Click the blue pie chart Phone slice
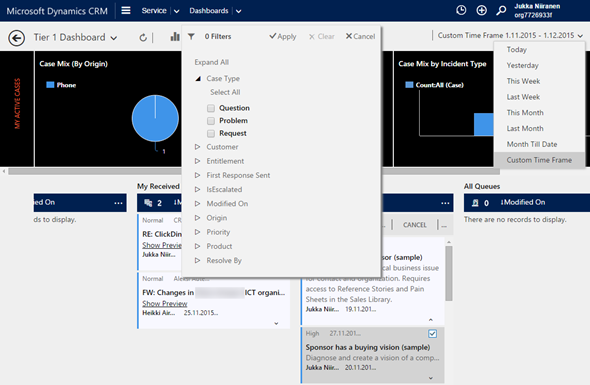Screen dimensions: 590x385 [155, 118]
